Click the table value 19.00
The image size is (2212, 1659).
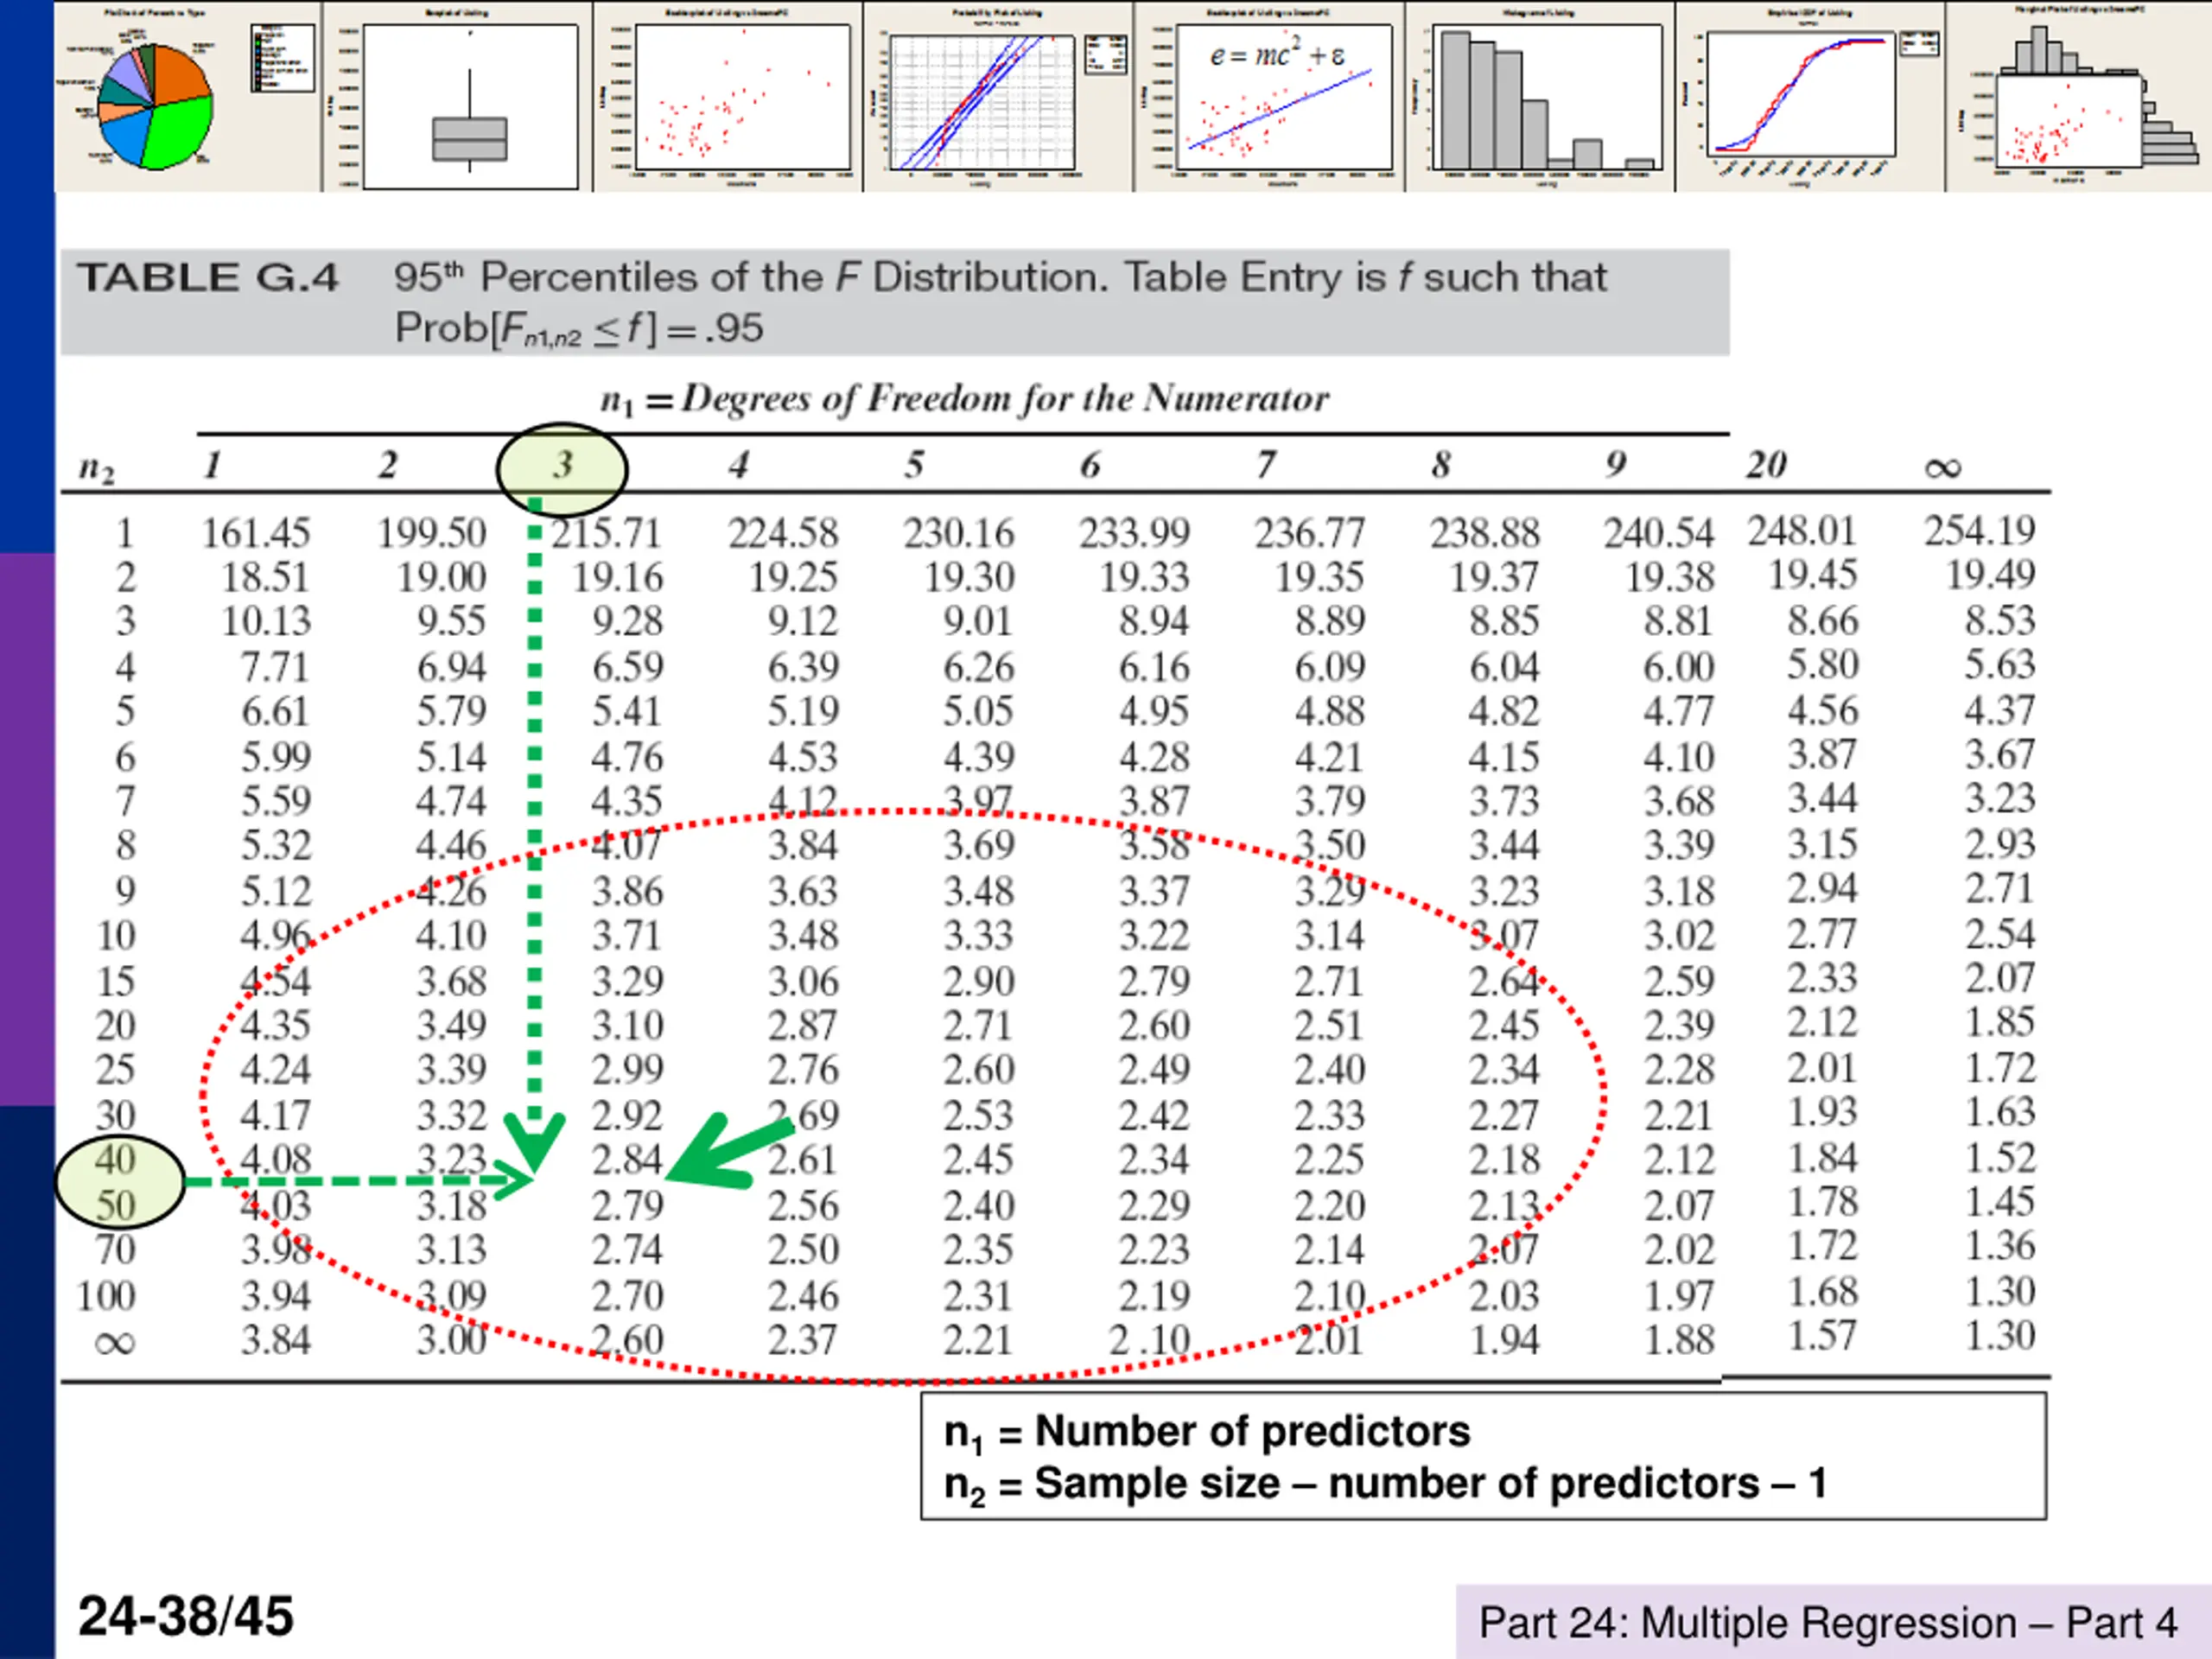(442, 578)
